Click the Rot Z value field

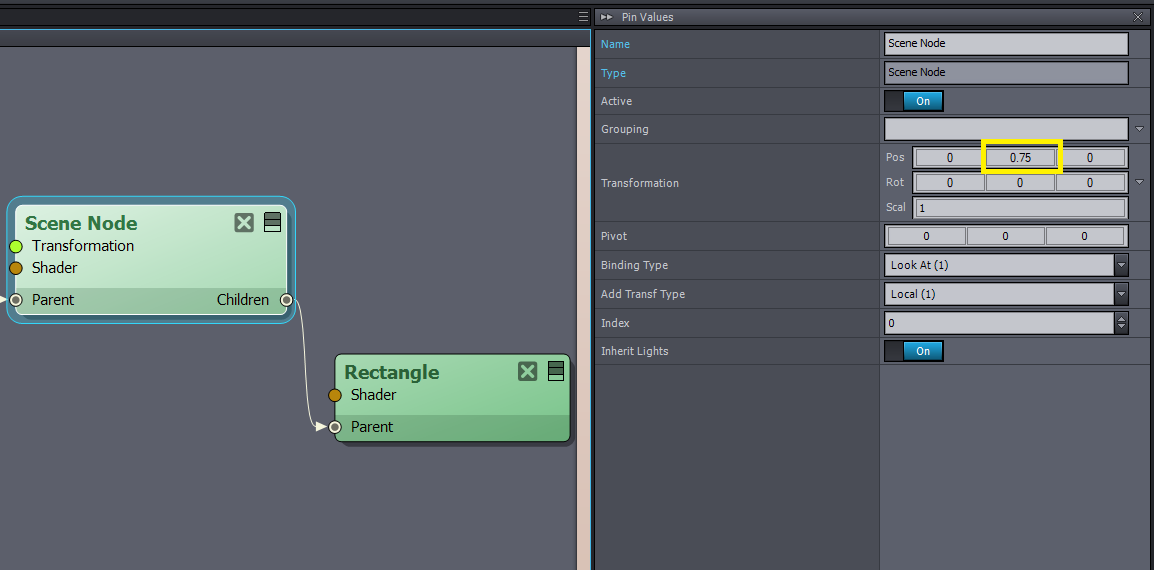click(1090, 183)
